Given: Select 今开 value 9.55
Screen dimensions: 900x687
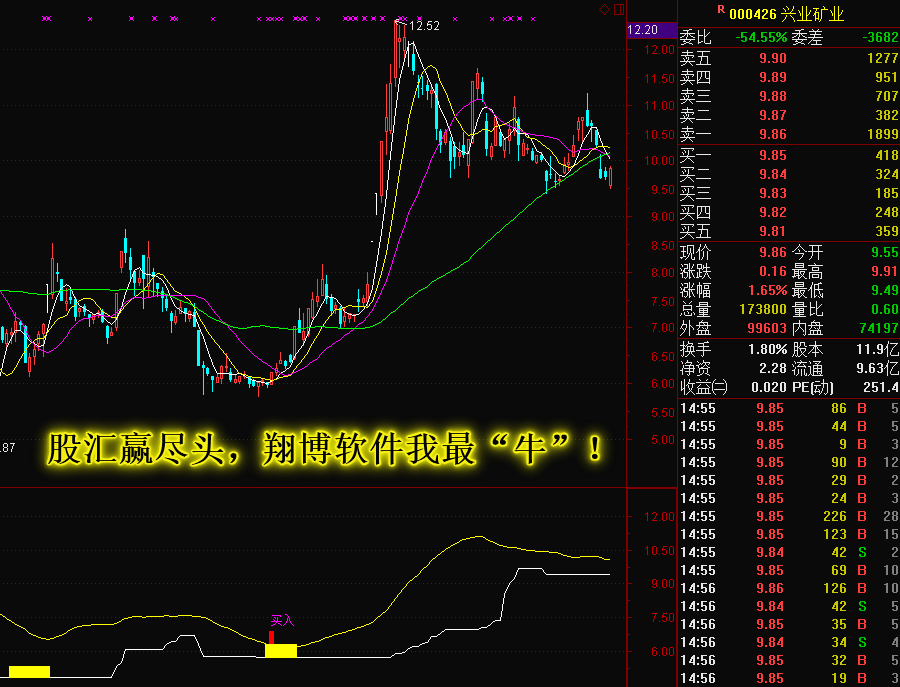Looking at the screenshot, I should tap(885, 252).
